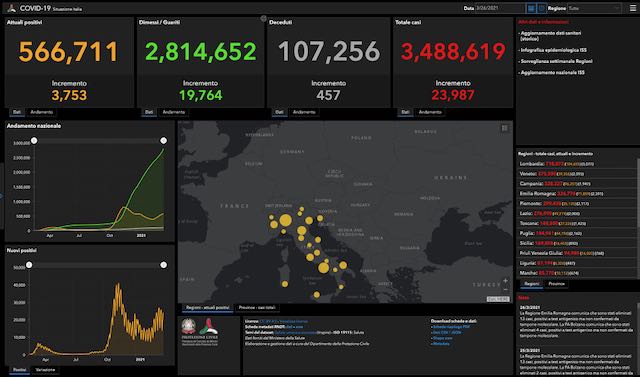640x377 pixels.
Task: Open the Data date picker field
Action: pyautogui.click(x=500, y=8)
